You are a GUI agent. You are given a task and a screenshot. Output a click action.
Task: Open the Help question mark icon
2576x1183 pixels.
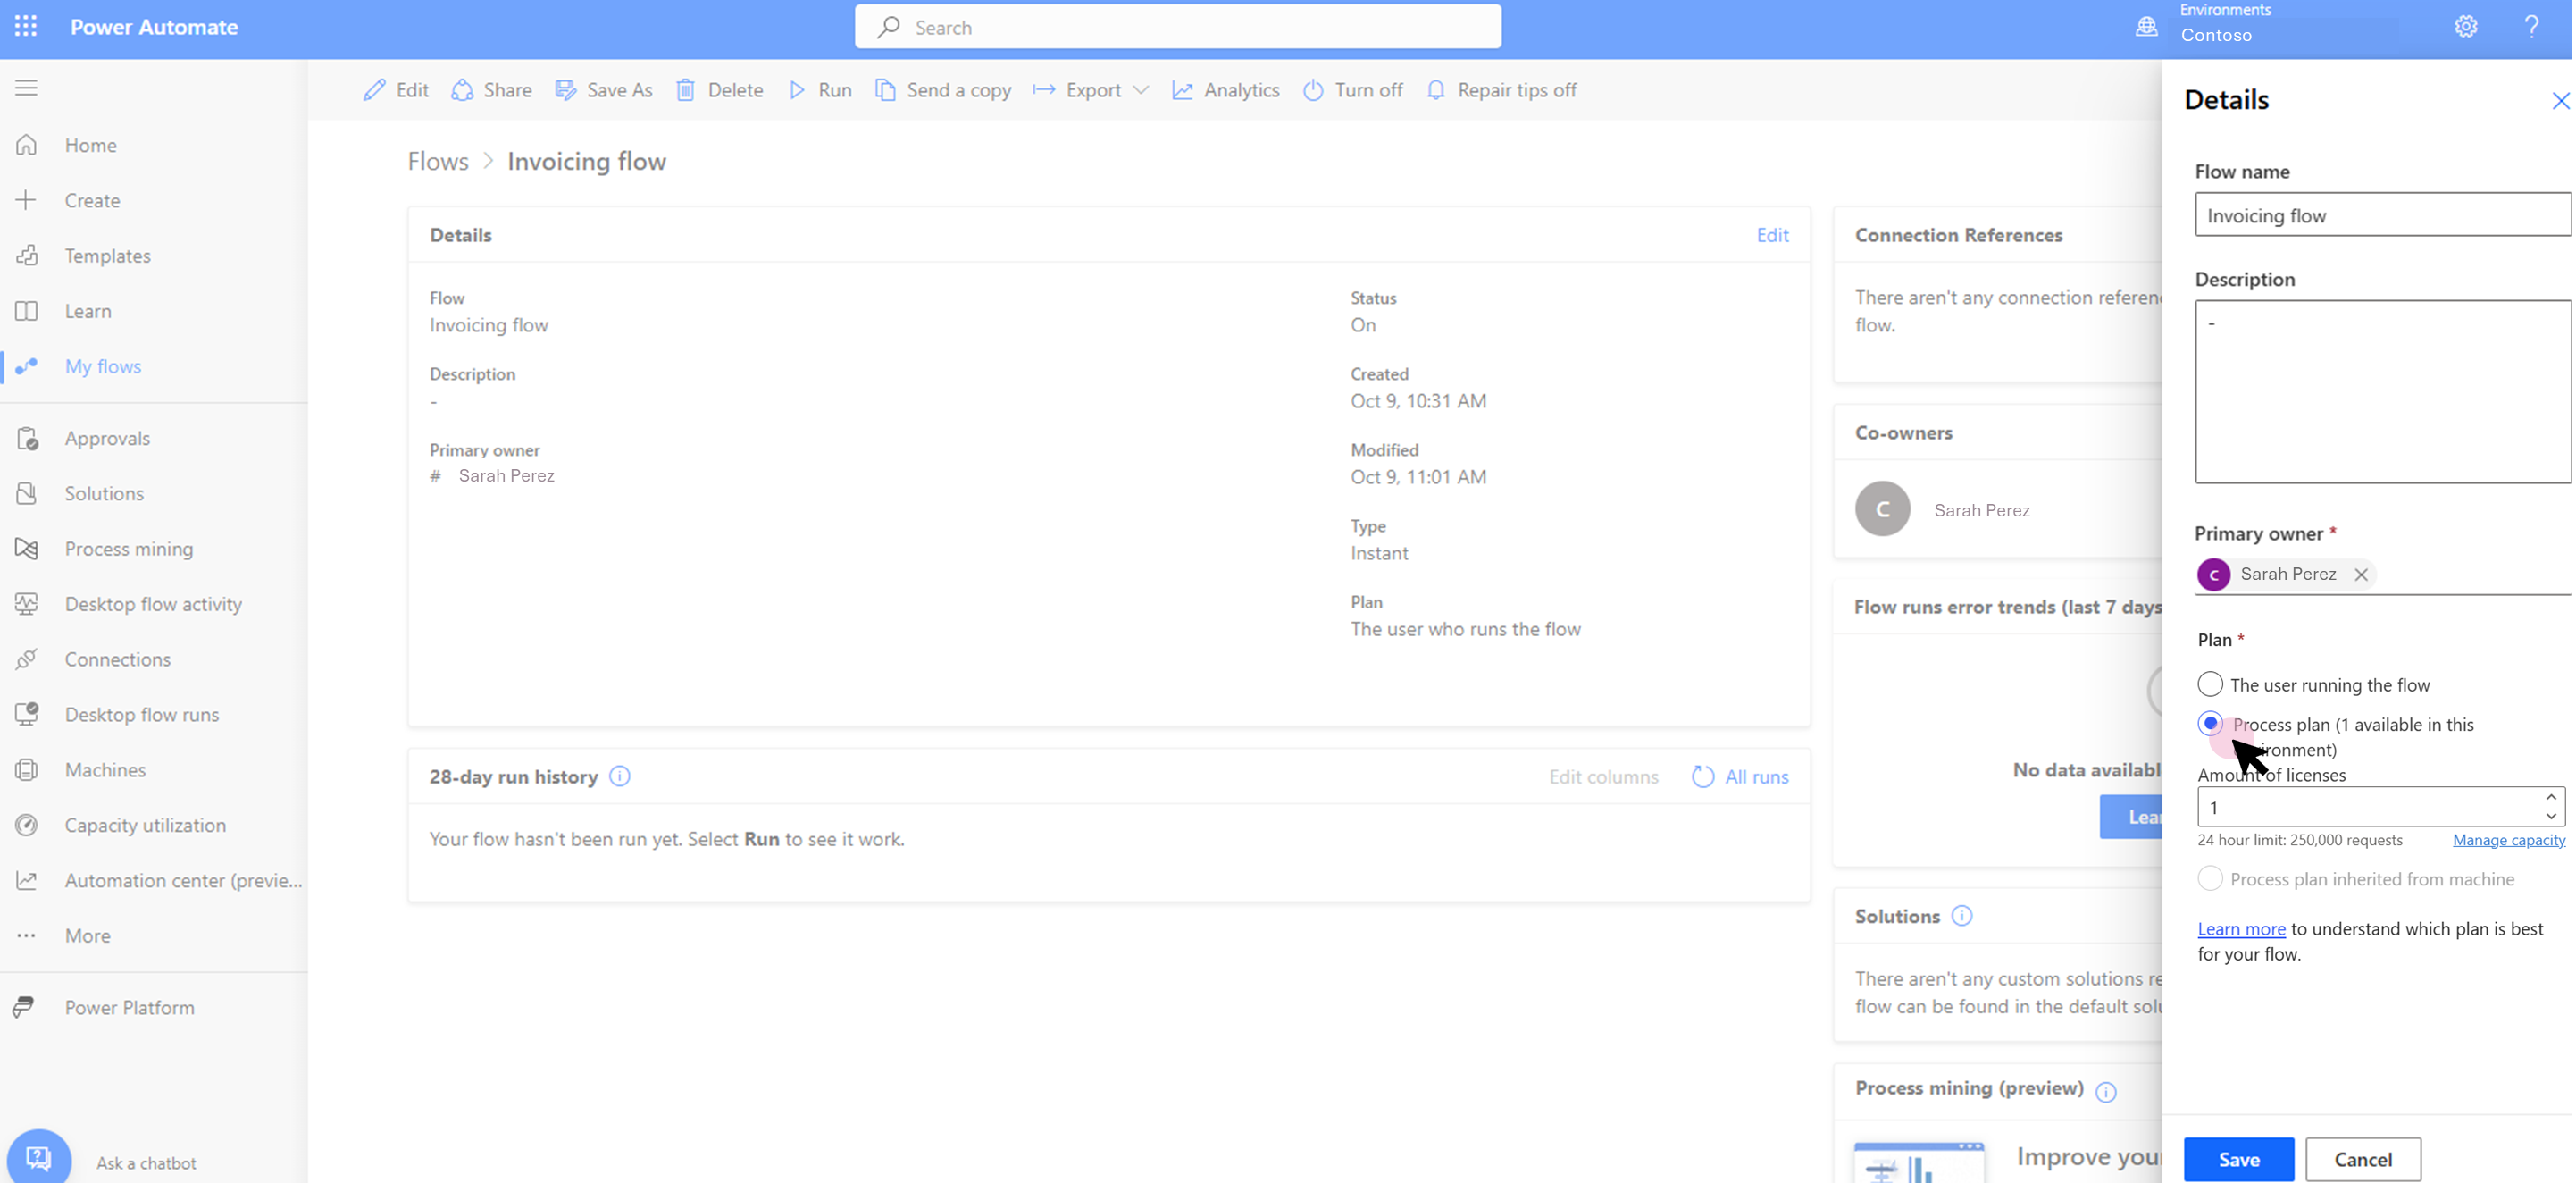pyautogui.click(x=2531, y=27)
